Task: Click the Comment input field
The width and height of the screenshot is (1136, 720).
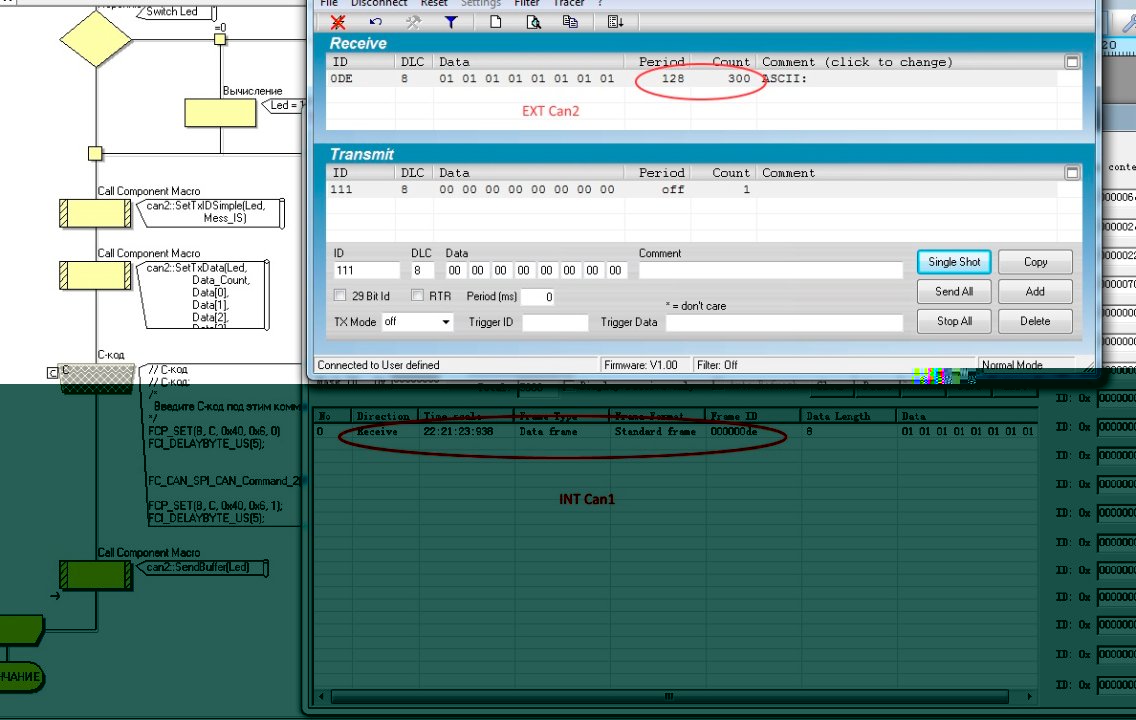Action: [x=771, y=270]
